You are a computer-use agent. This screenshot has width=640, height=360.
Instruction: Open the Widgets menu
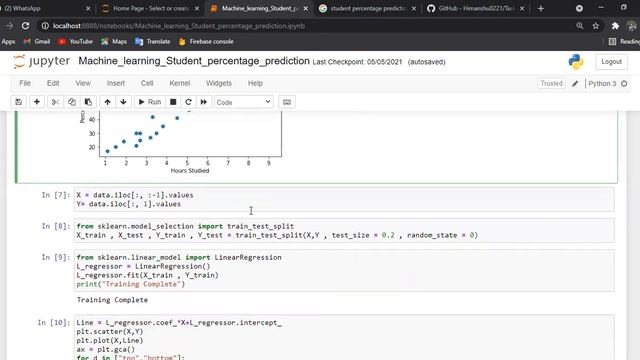click(x=219, y=83)
